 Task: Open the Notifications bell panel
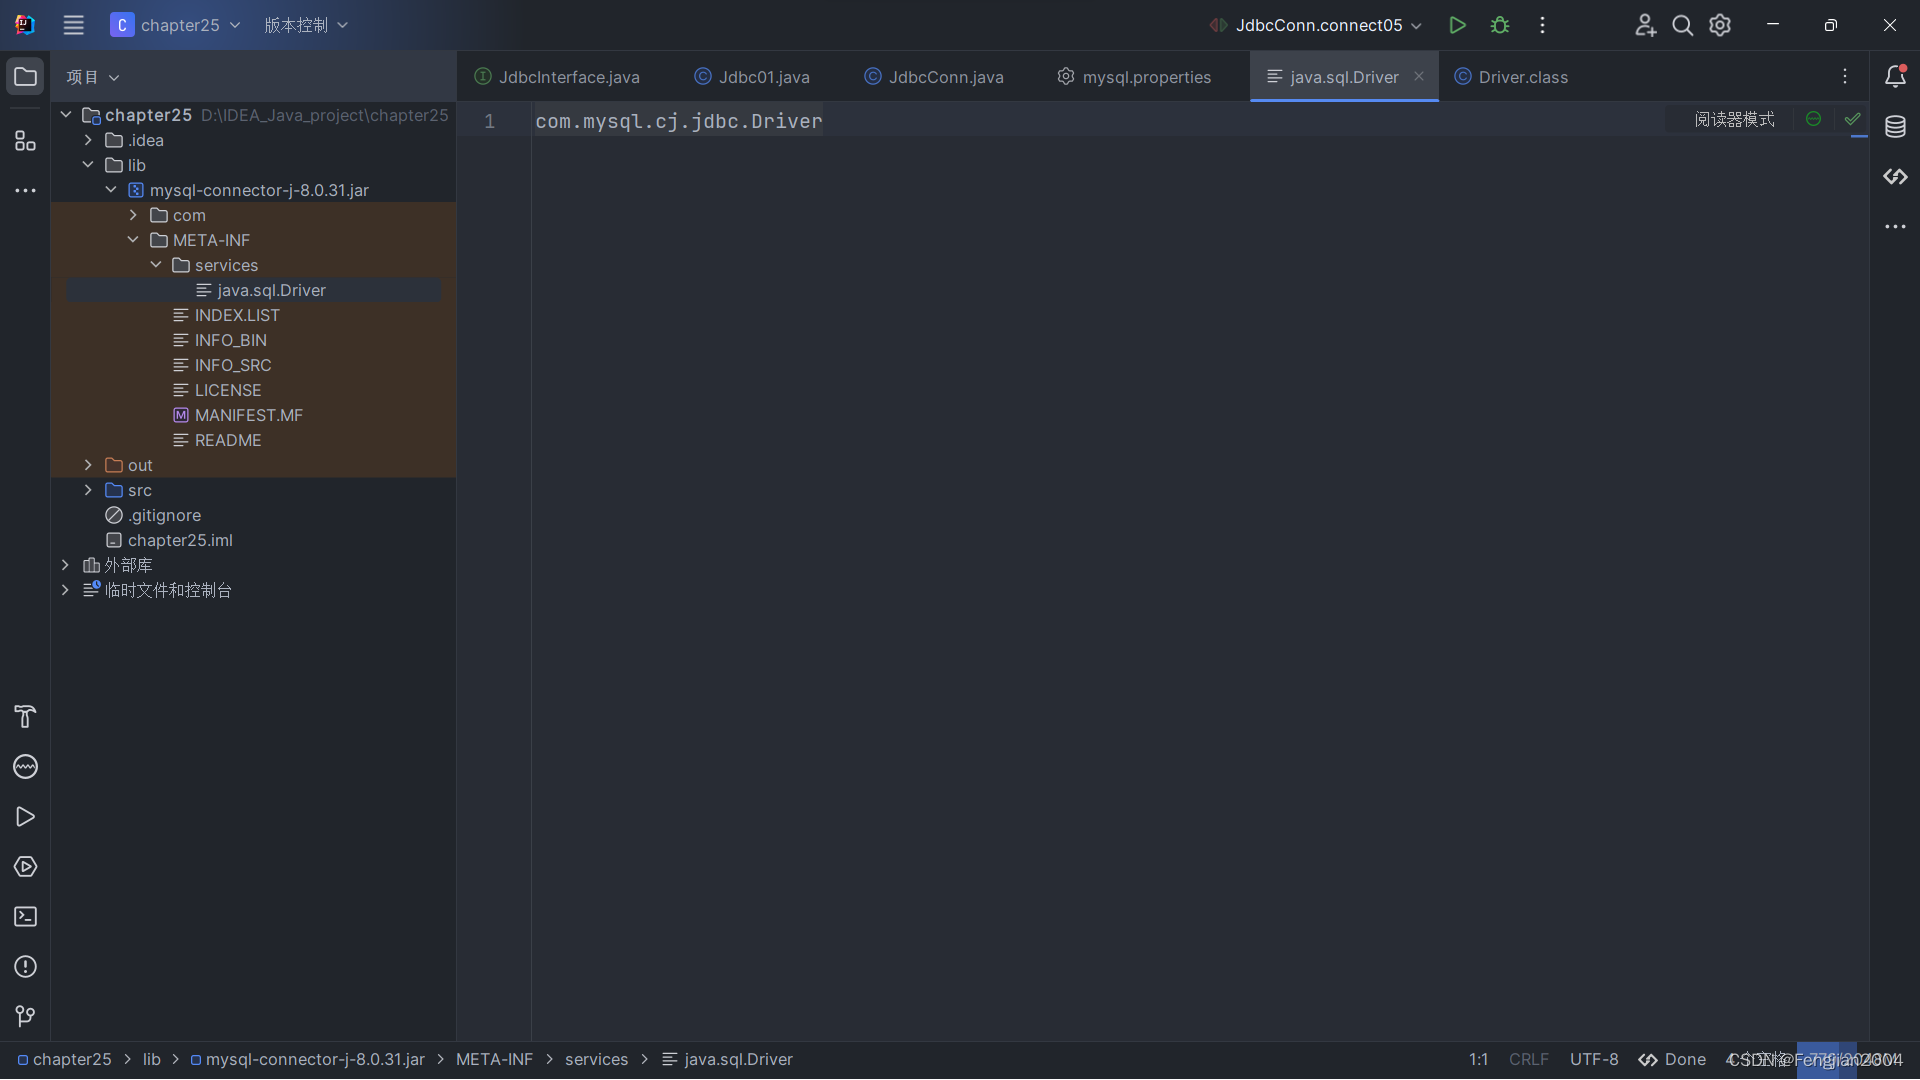1895,77
